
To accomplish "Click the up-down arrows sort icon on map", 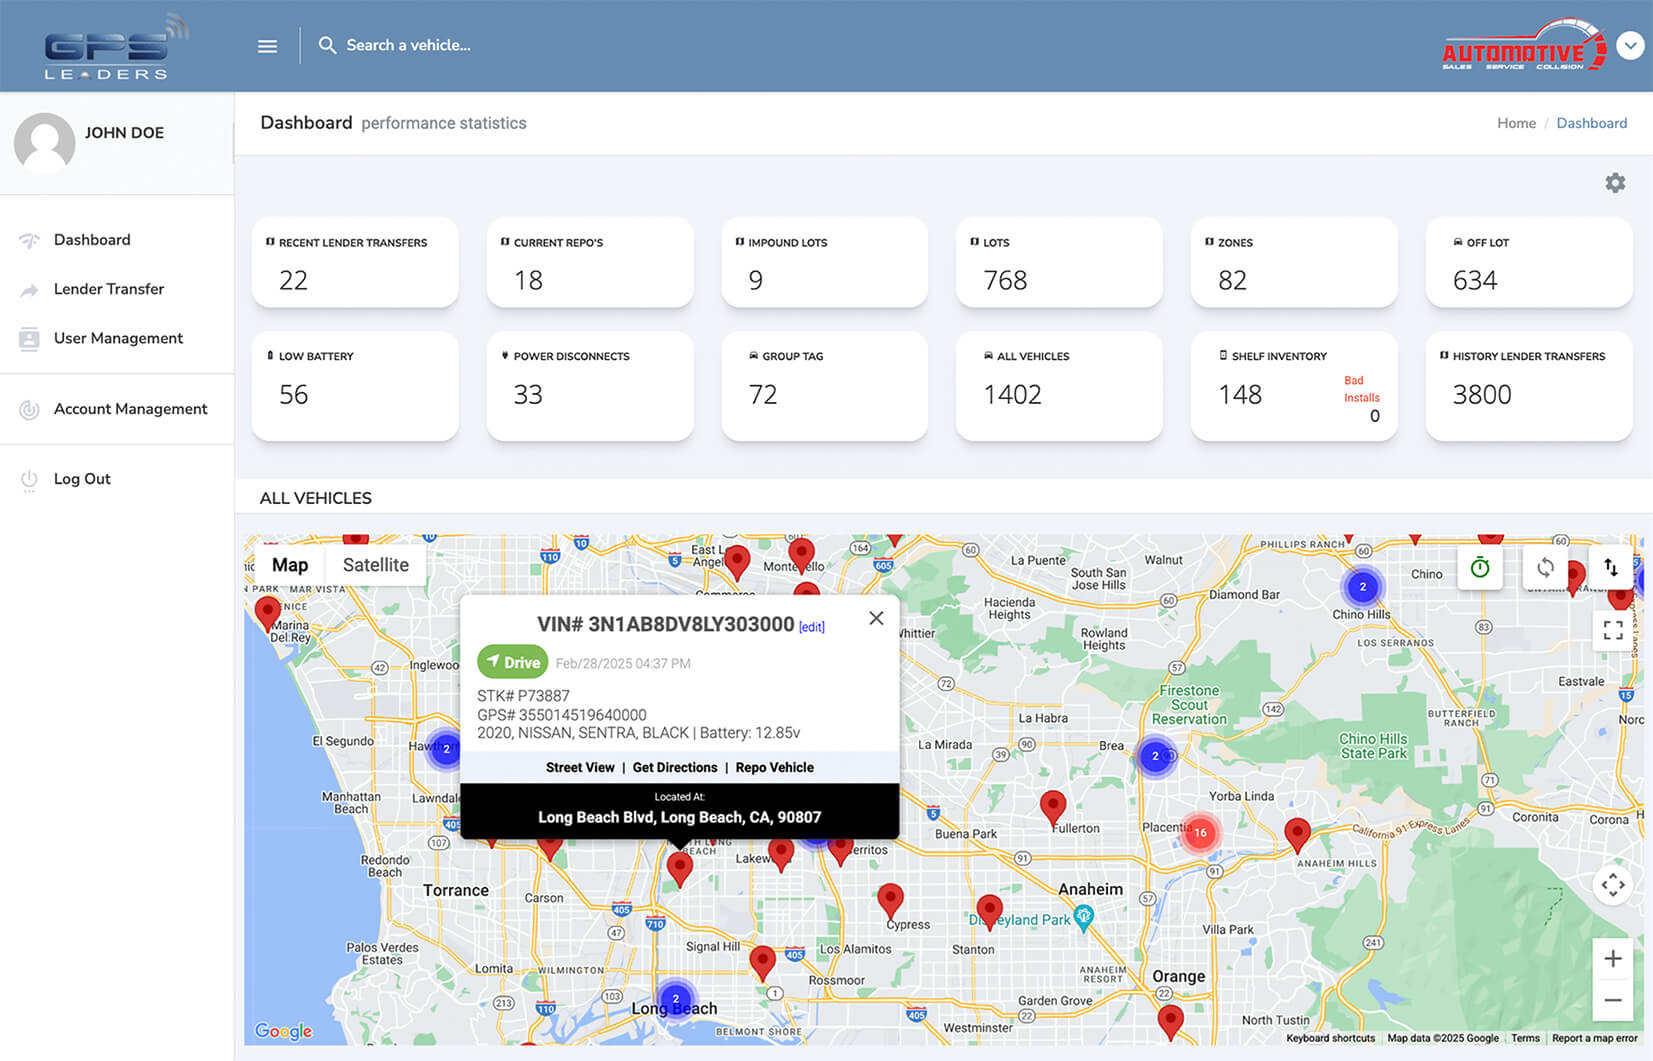I will coord(1611,567).
